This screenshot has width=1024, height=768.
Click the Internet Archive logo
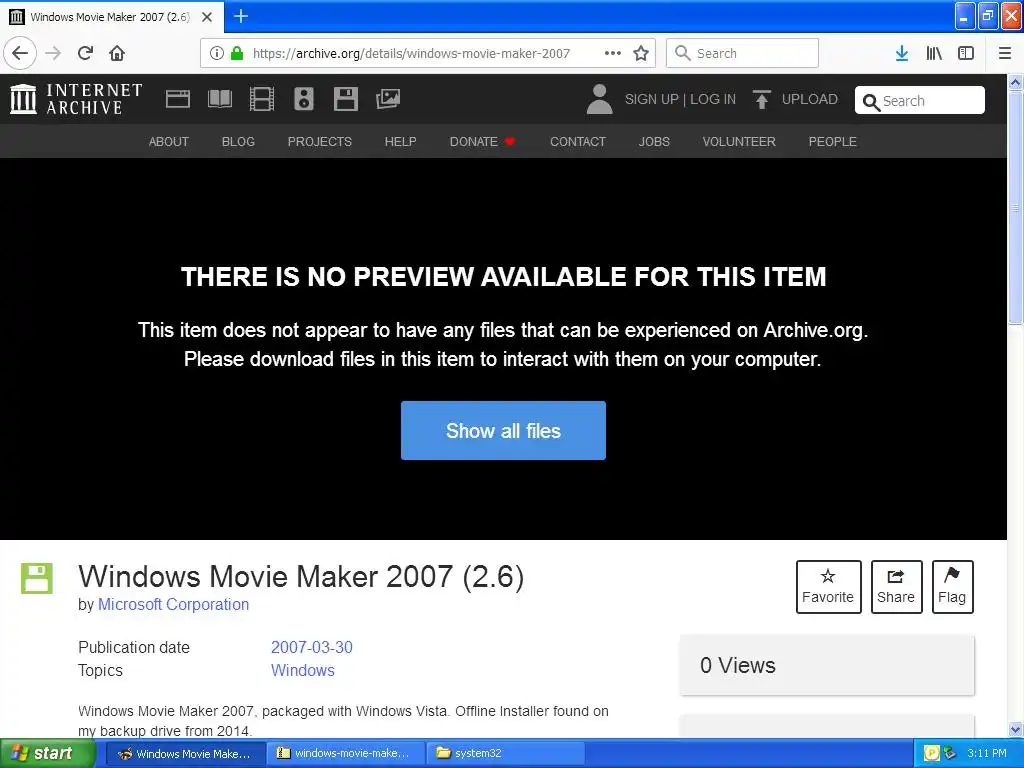pos(76,99)
